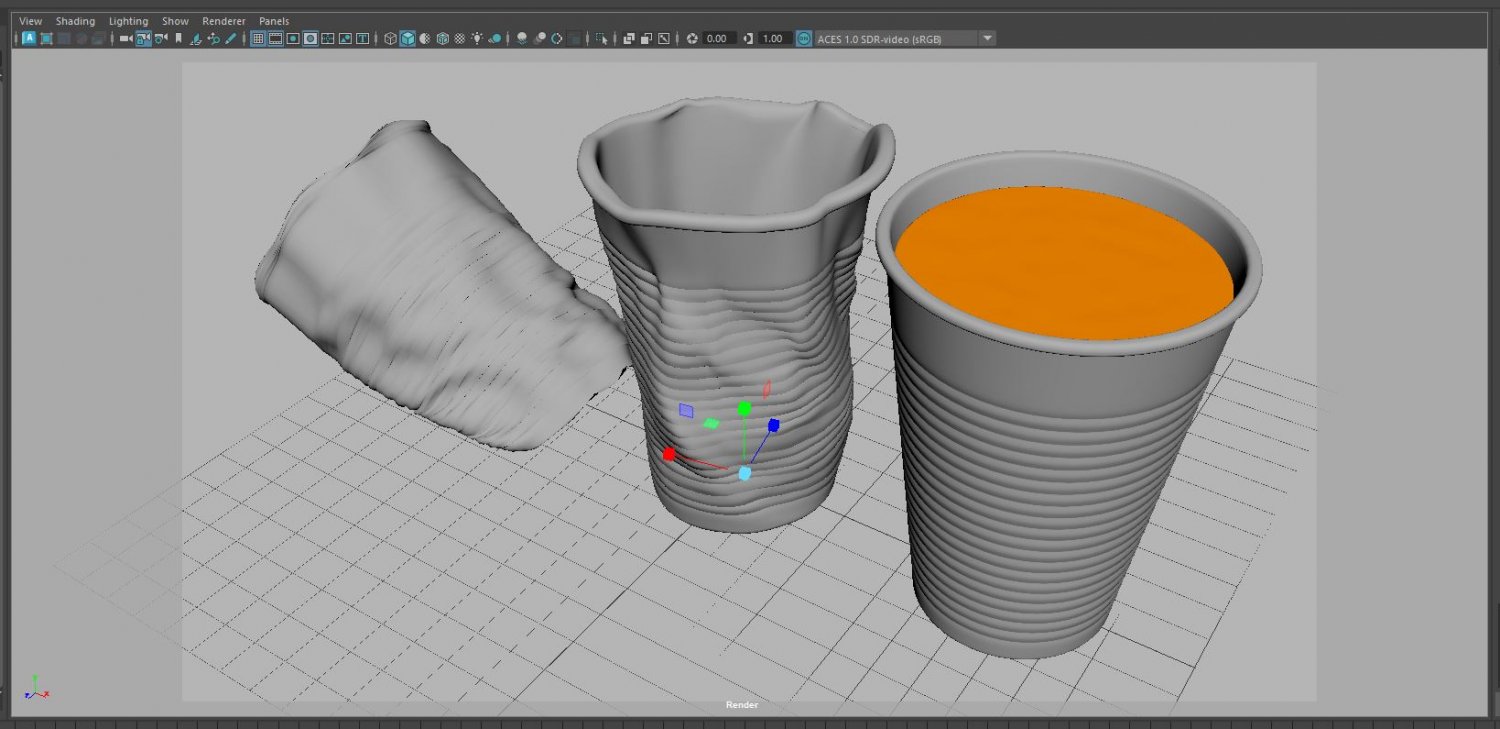Screen dimensions: 1500x729
Task: Select the Wireframe display cube icon
Action: coord(391,39)
